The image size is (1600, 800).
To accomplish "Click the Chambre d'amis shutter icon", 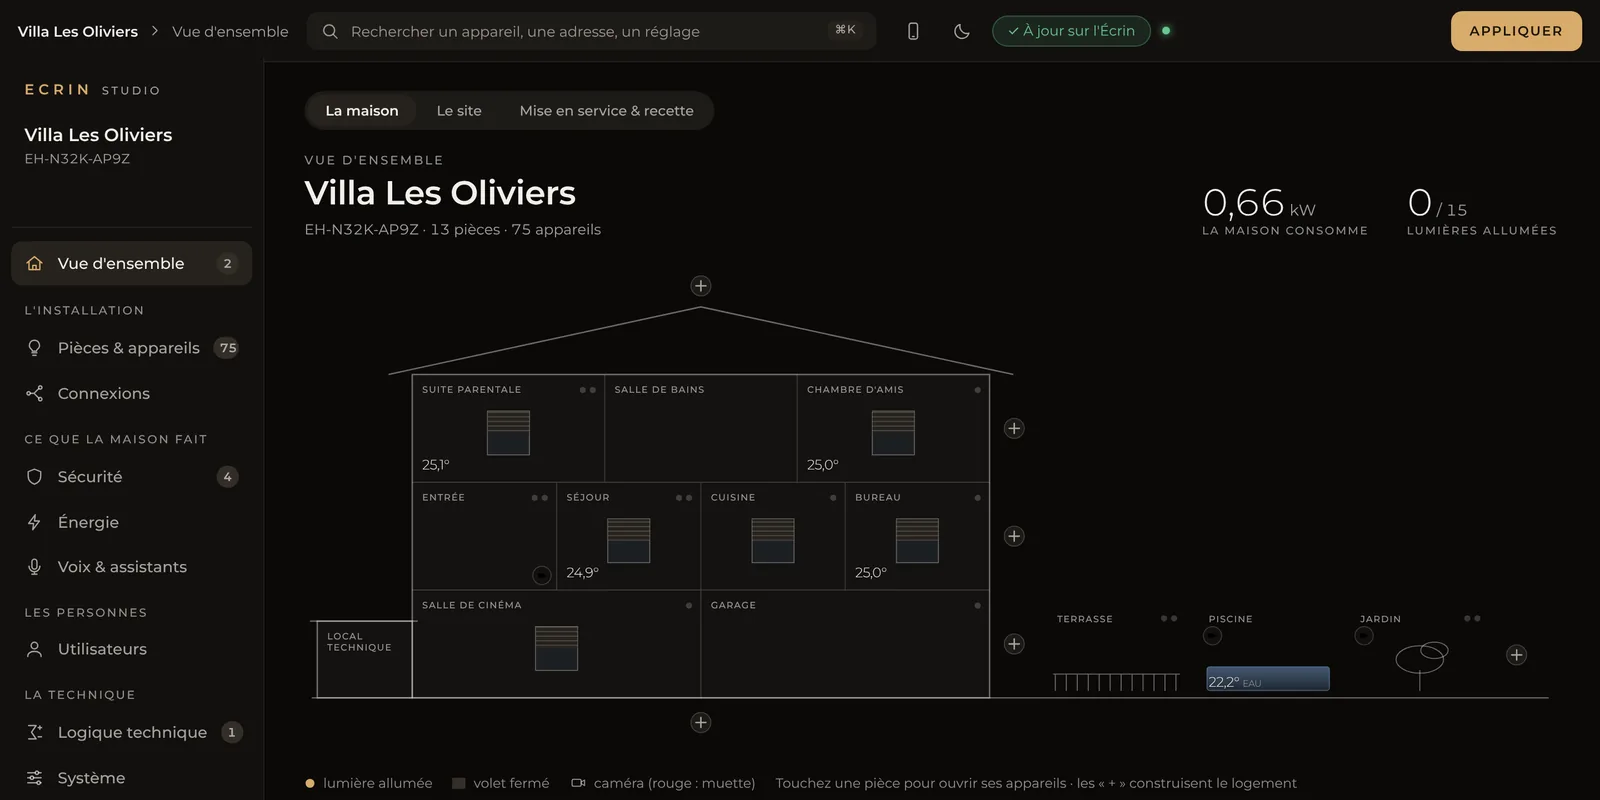I will point(893,433).
